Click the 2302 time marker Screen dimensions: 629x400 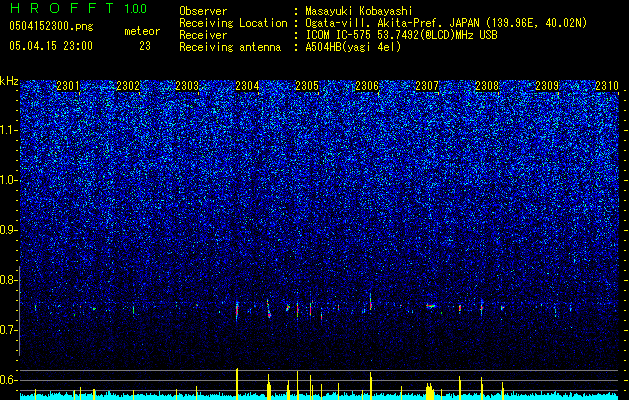click(x=128, y=85)
